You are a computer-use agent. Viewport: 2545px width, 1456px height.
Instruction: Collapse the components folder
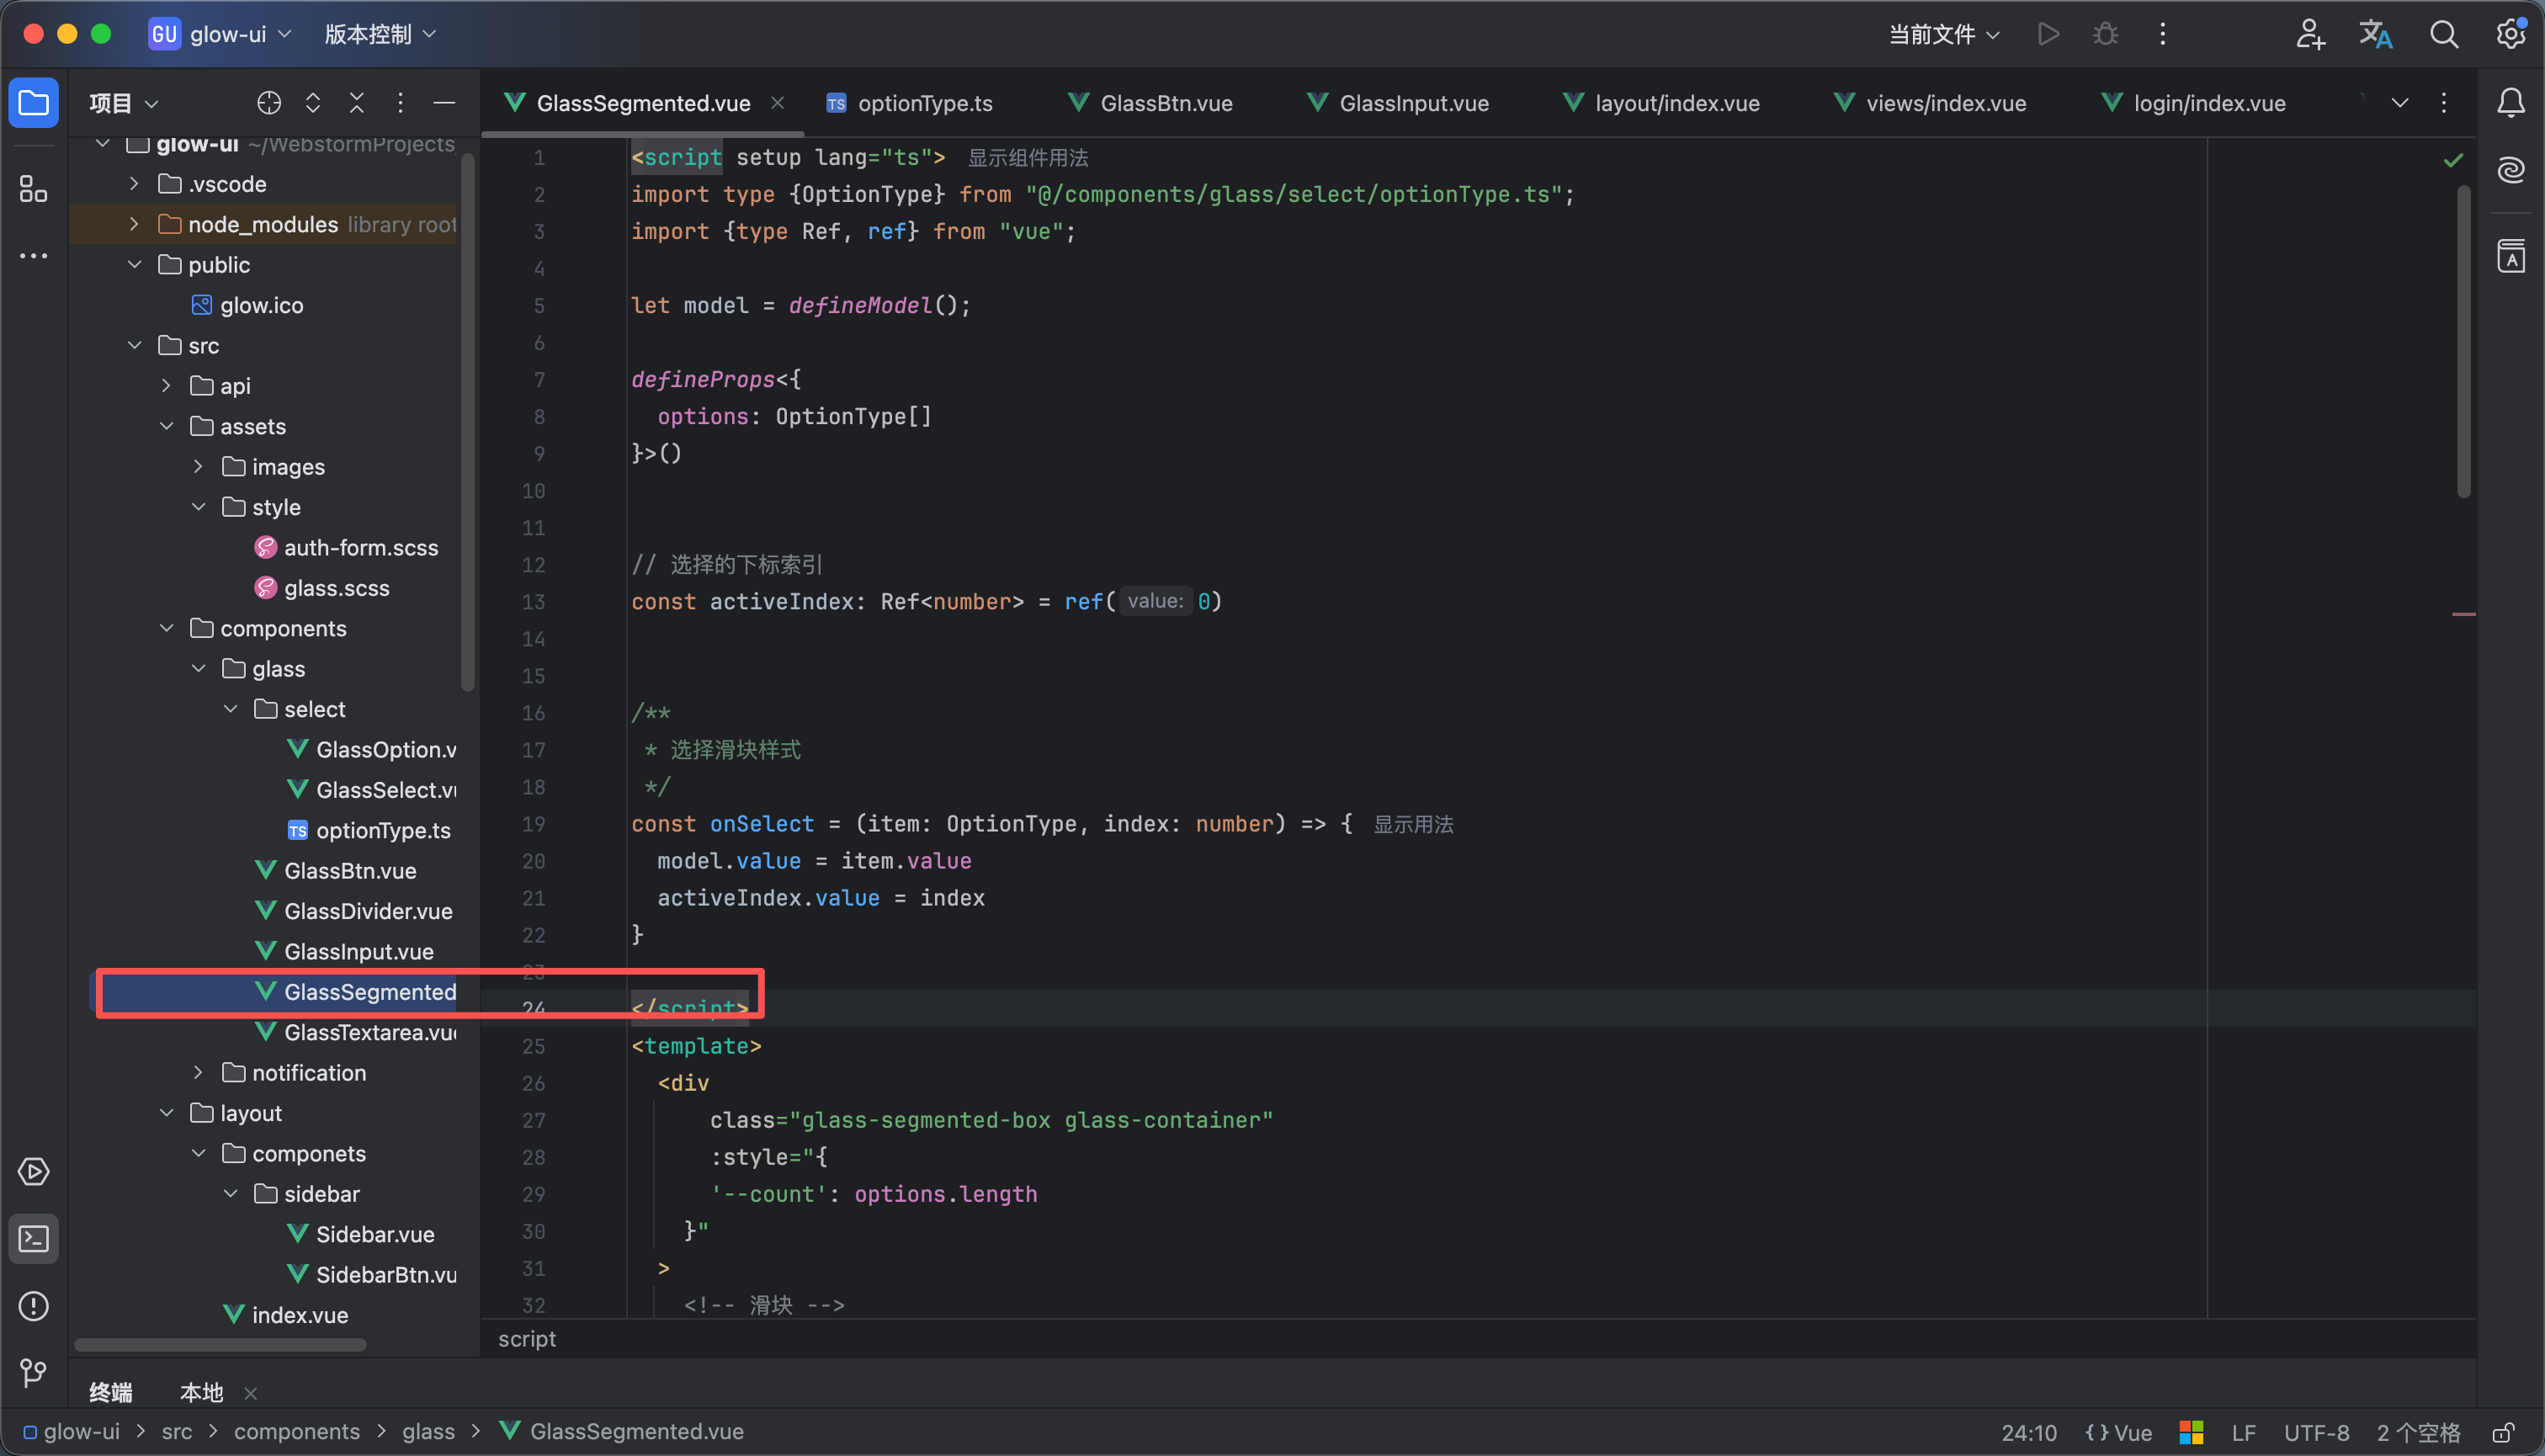(x=166, y=628)
